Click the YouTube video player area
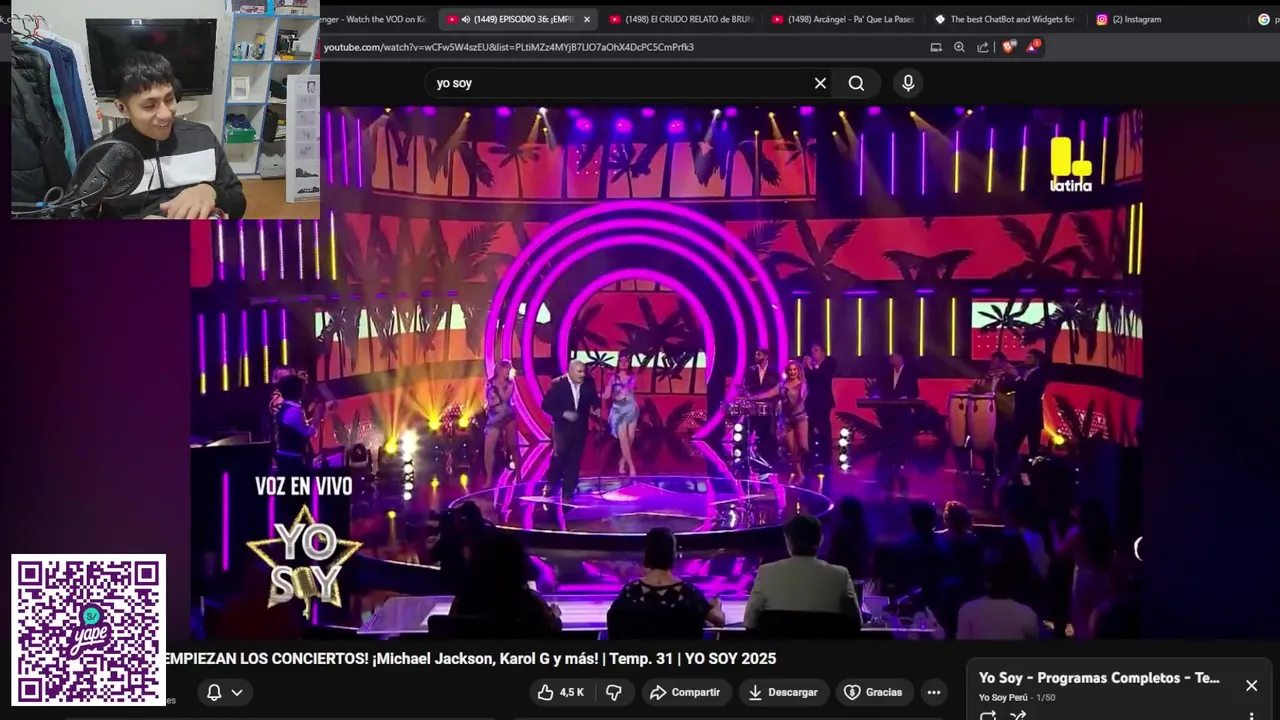 (666, 372)
